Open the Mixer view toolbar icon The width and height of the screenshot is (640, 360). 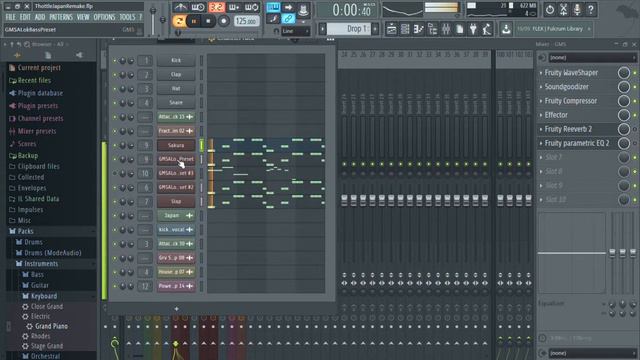[x=446, y=29]
